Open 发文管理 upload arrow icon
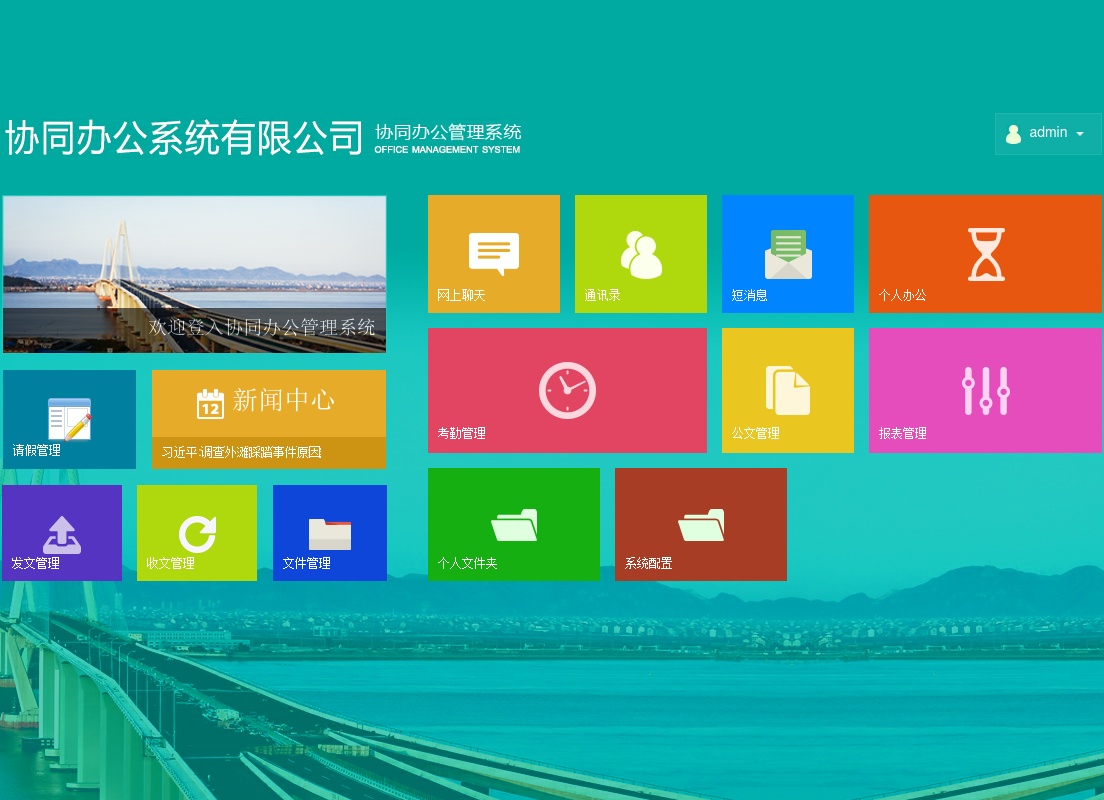This screenshot has height=800, width=1104. click(62, 534)
